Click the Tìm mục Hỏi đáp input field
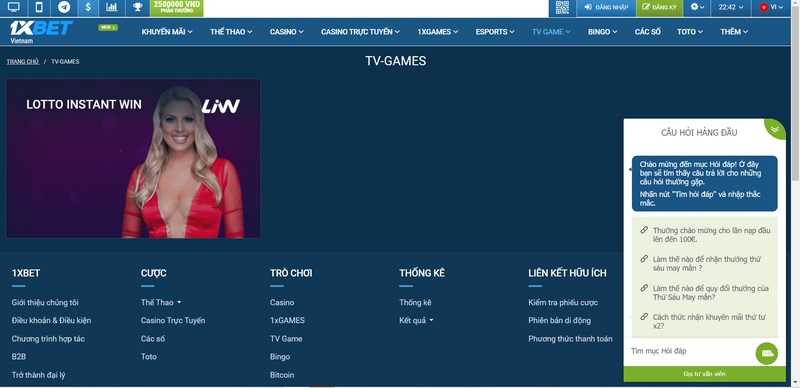Viewport: 800px width, 388px height. pos(689,351)
